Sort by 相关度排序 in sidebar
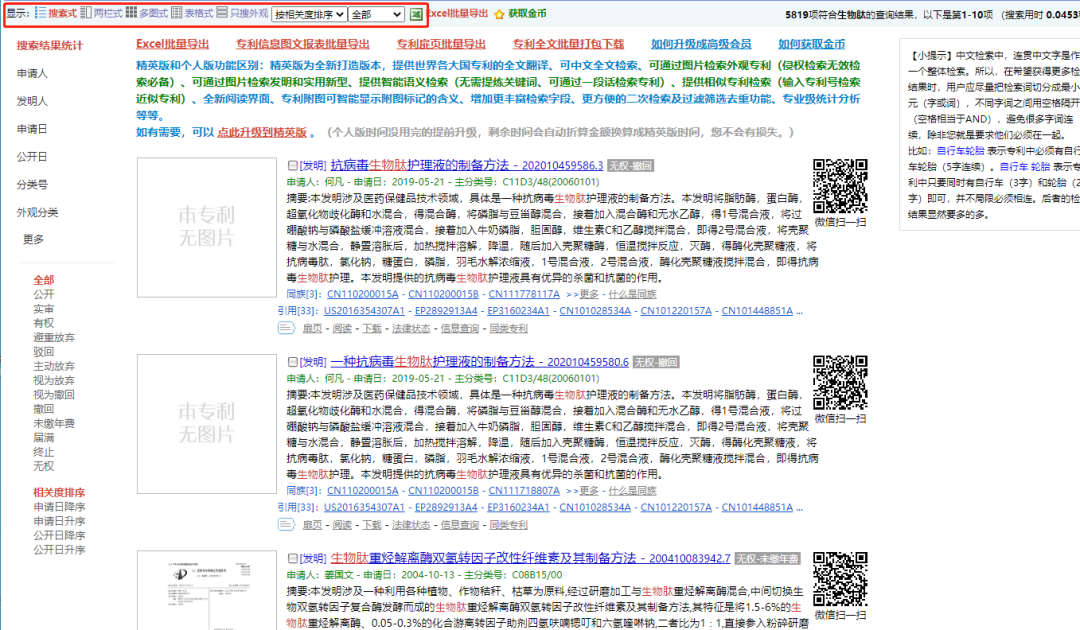 59,492
